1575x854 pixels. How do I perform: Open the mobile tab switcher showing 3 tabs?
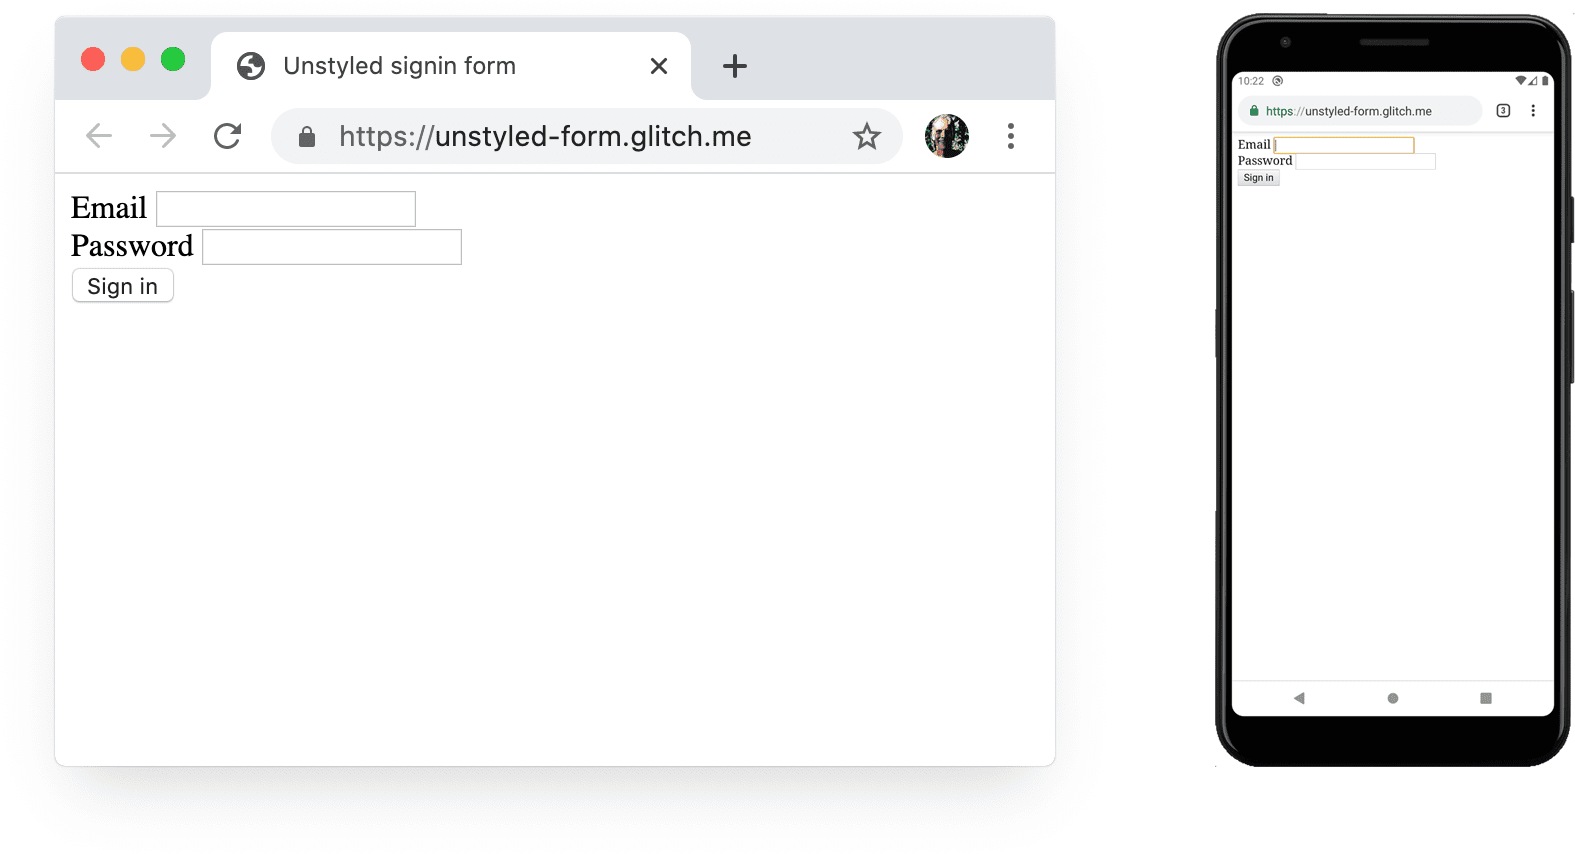point(1503,111)
